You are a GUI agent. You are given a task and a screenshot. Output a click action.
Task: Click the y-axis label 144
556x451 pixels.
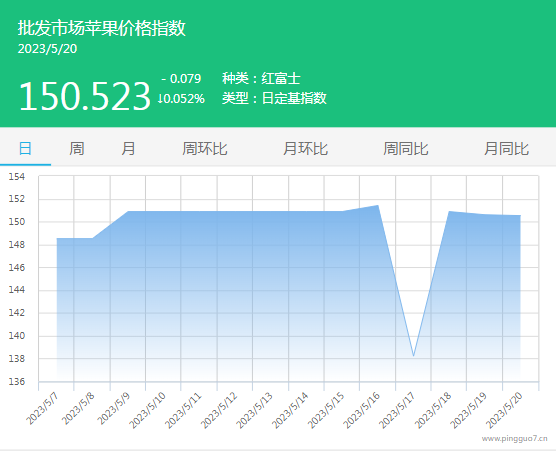click(17, 290)
